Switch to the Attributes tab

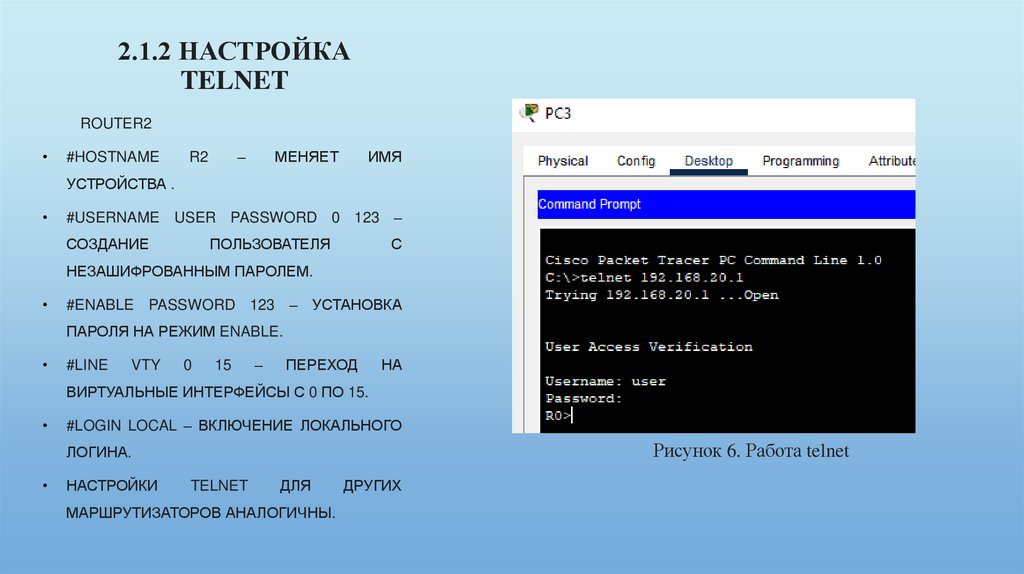(891, 161)
